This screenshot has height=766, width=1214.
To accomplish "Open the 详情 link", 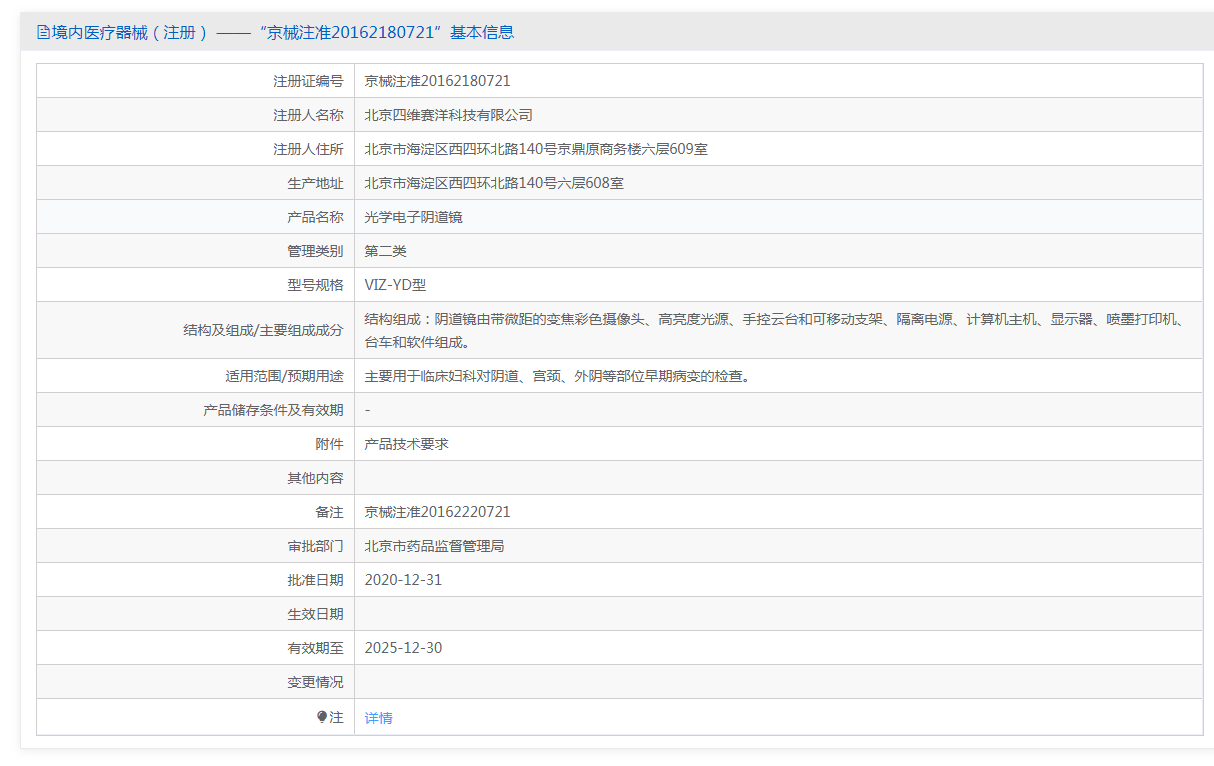I will [378, 718].
